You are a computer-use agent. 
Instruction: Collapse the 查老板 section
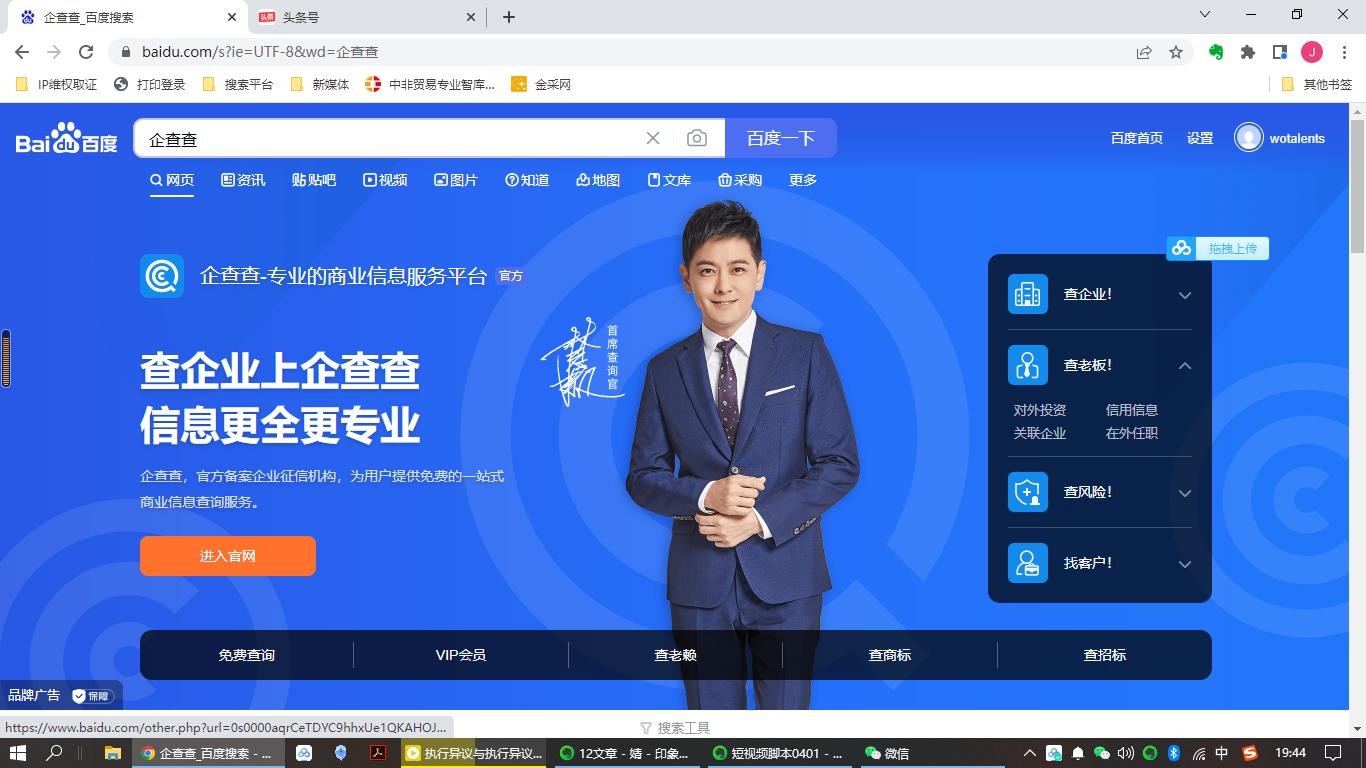point(1184,365)
